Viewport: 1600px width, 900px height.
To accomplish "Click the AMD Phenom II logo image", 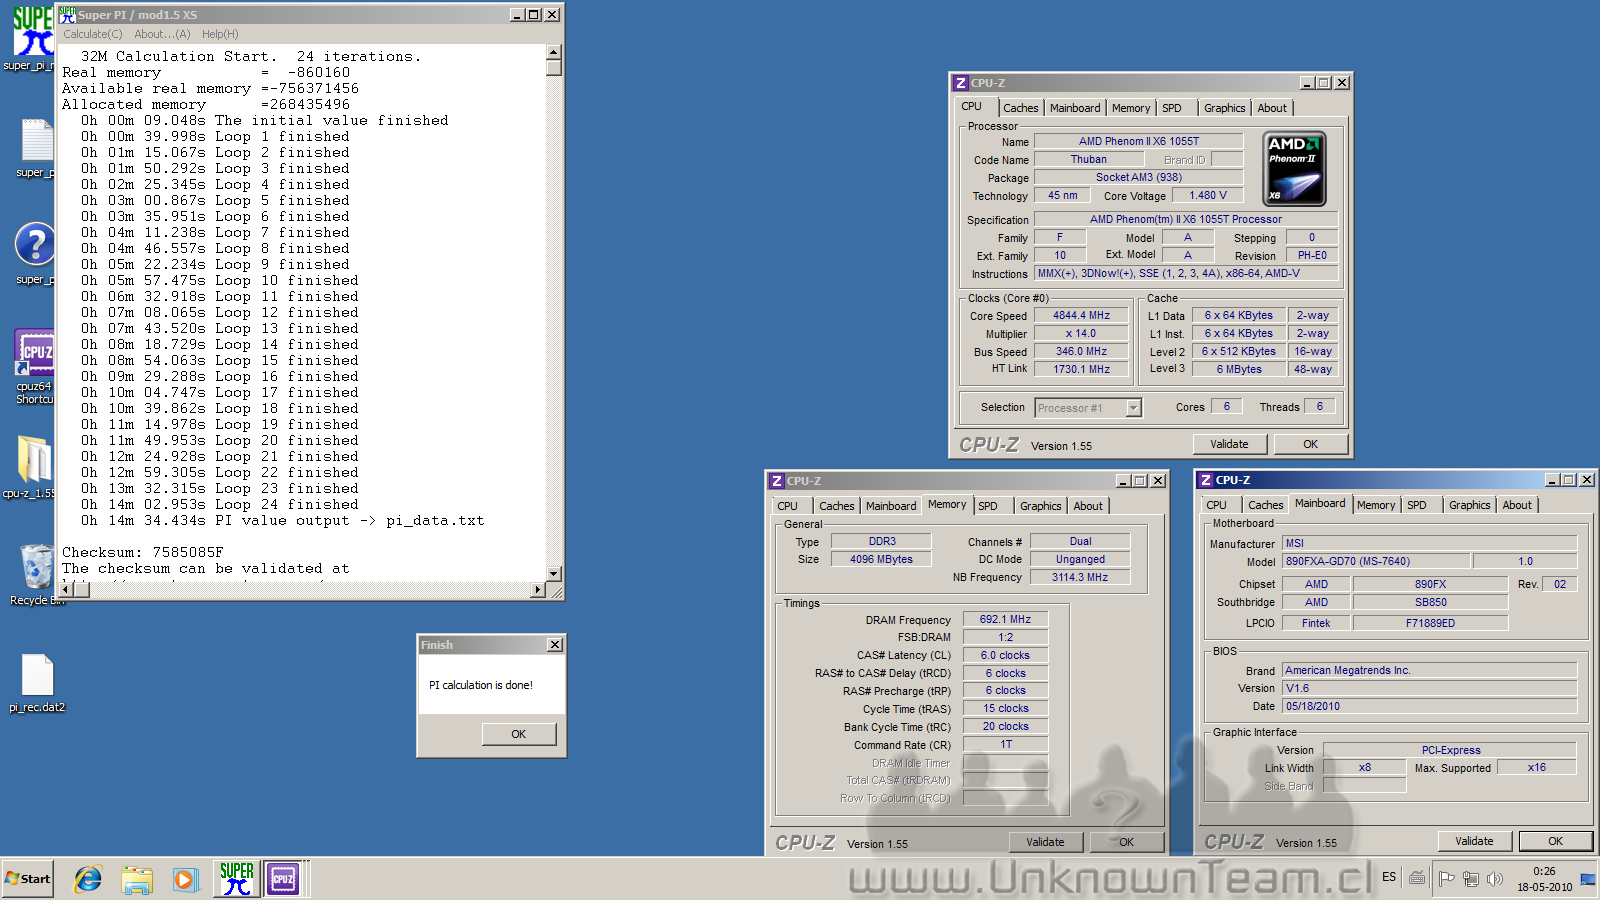I will (x=1294, y=168).
